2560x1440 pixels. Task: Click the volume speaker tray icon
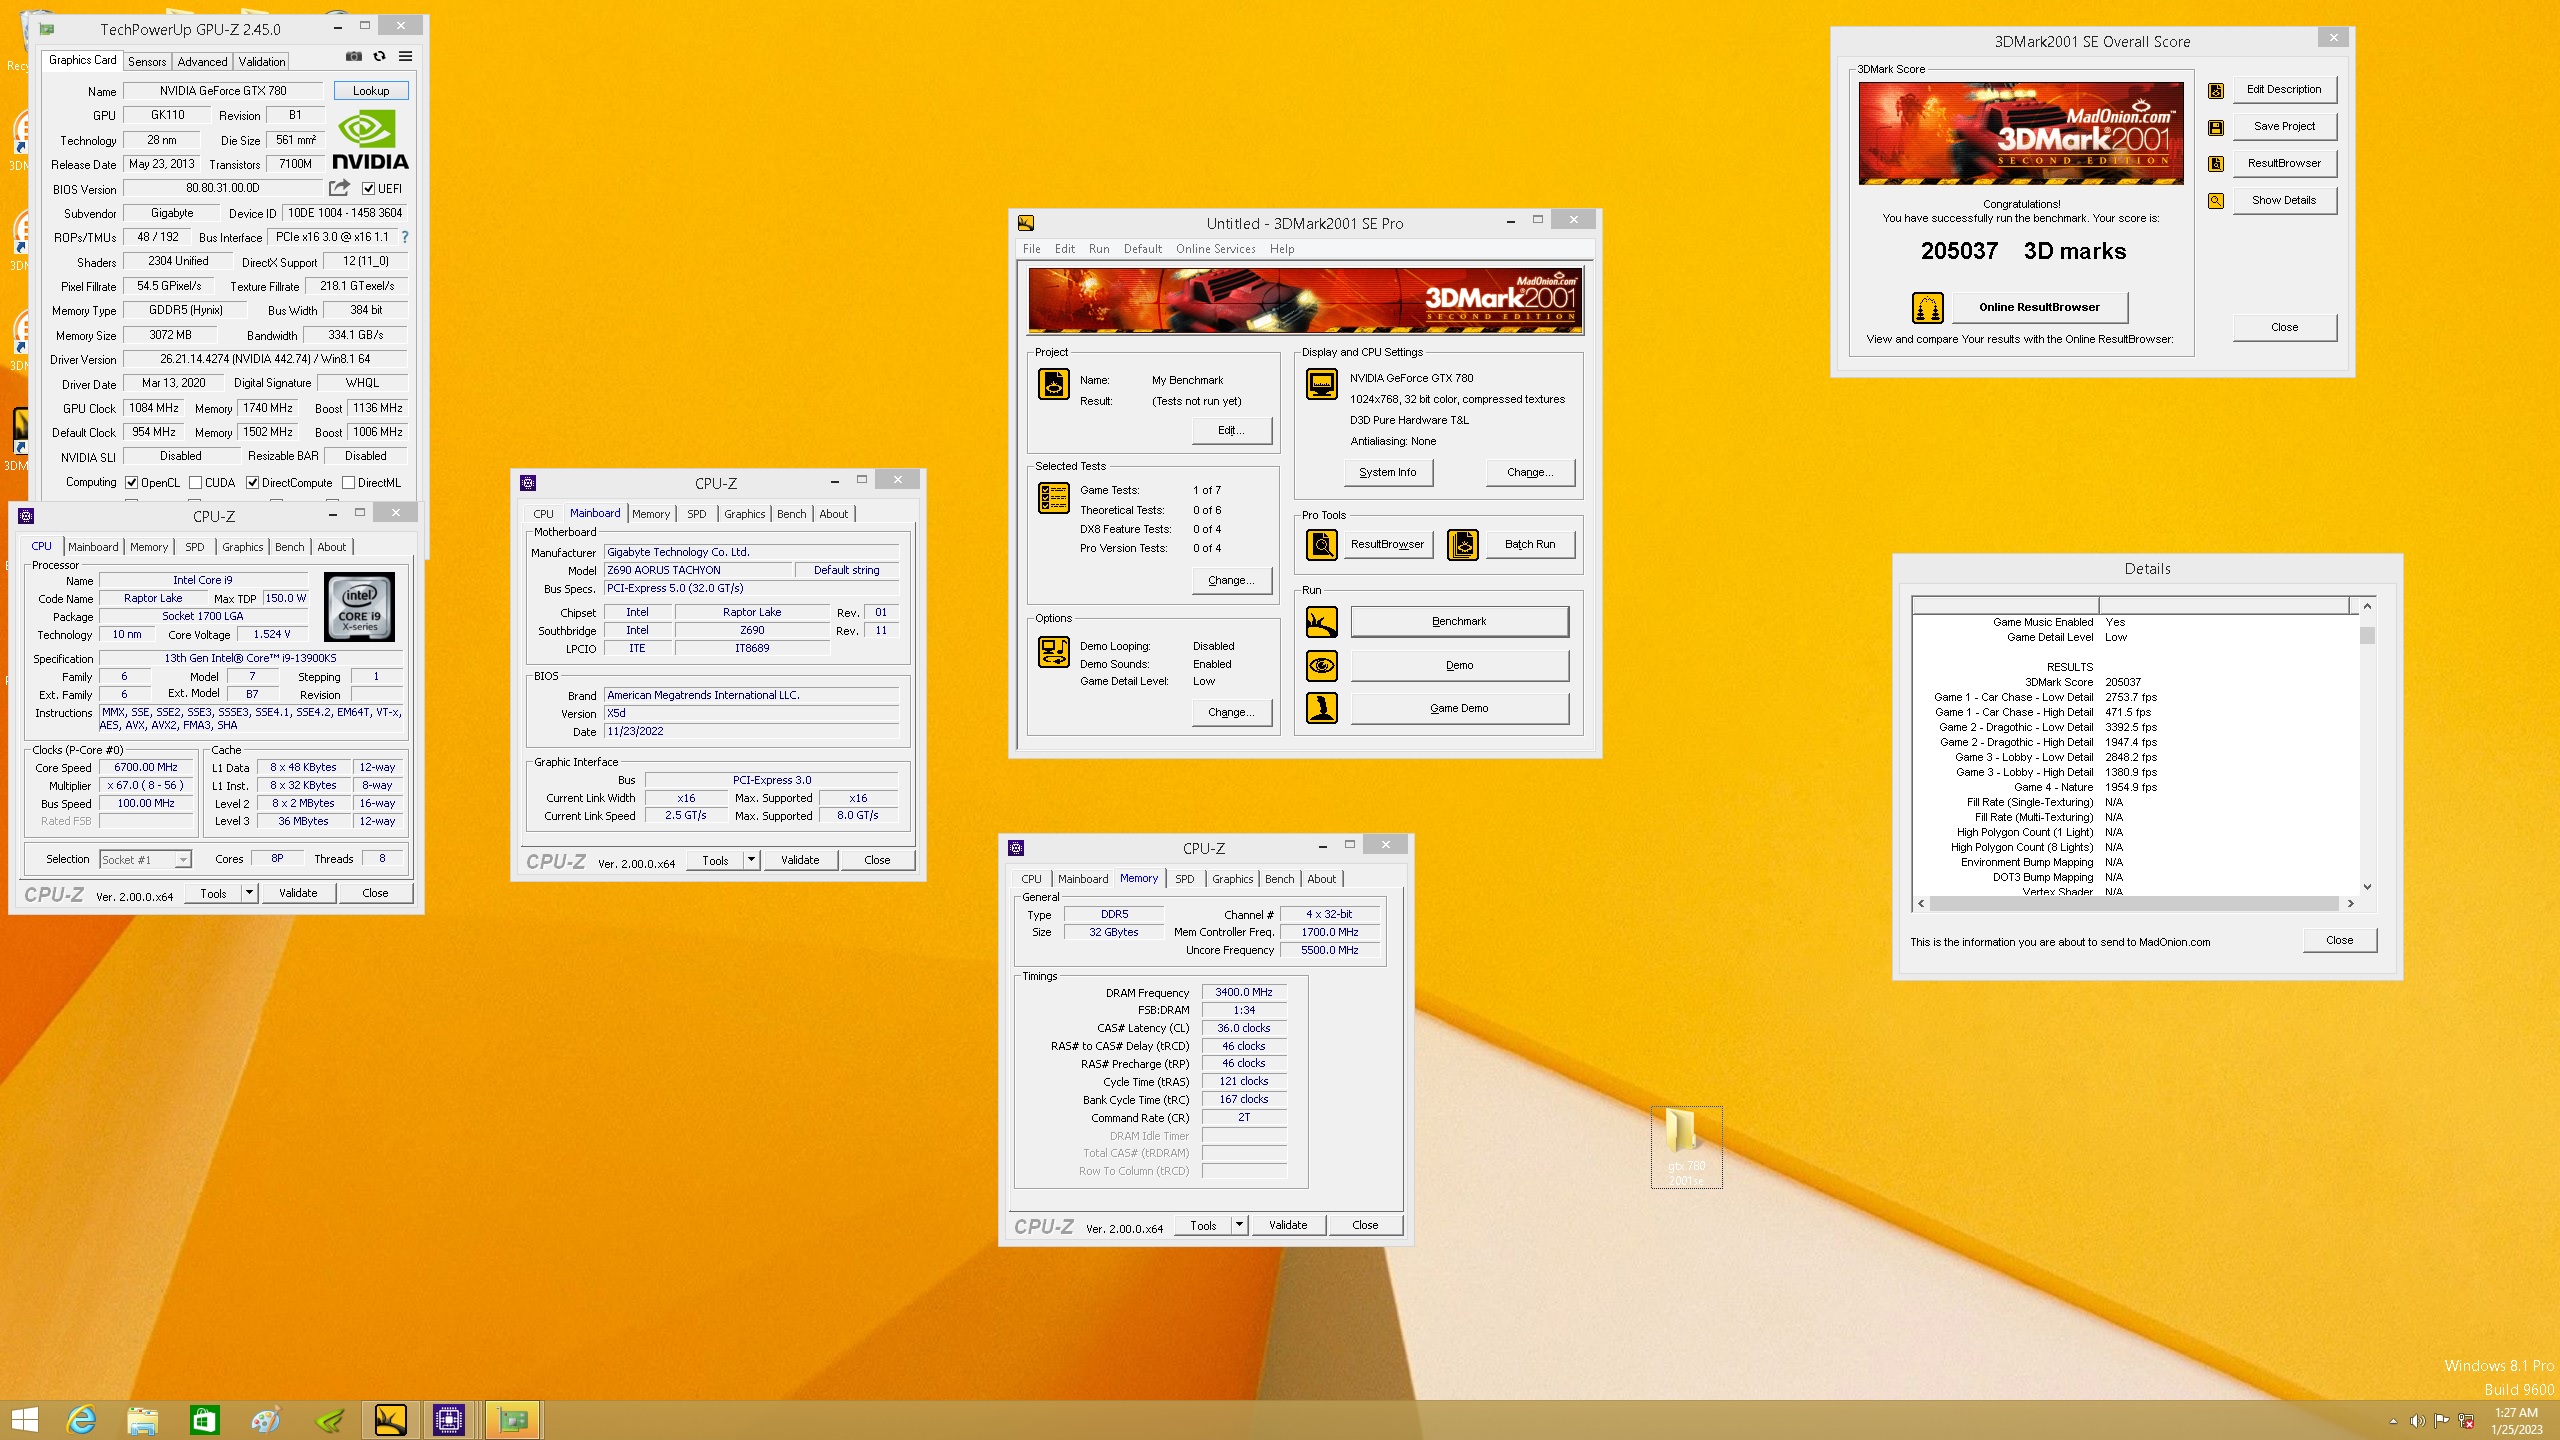coord(2418,1421)
